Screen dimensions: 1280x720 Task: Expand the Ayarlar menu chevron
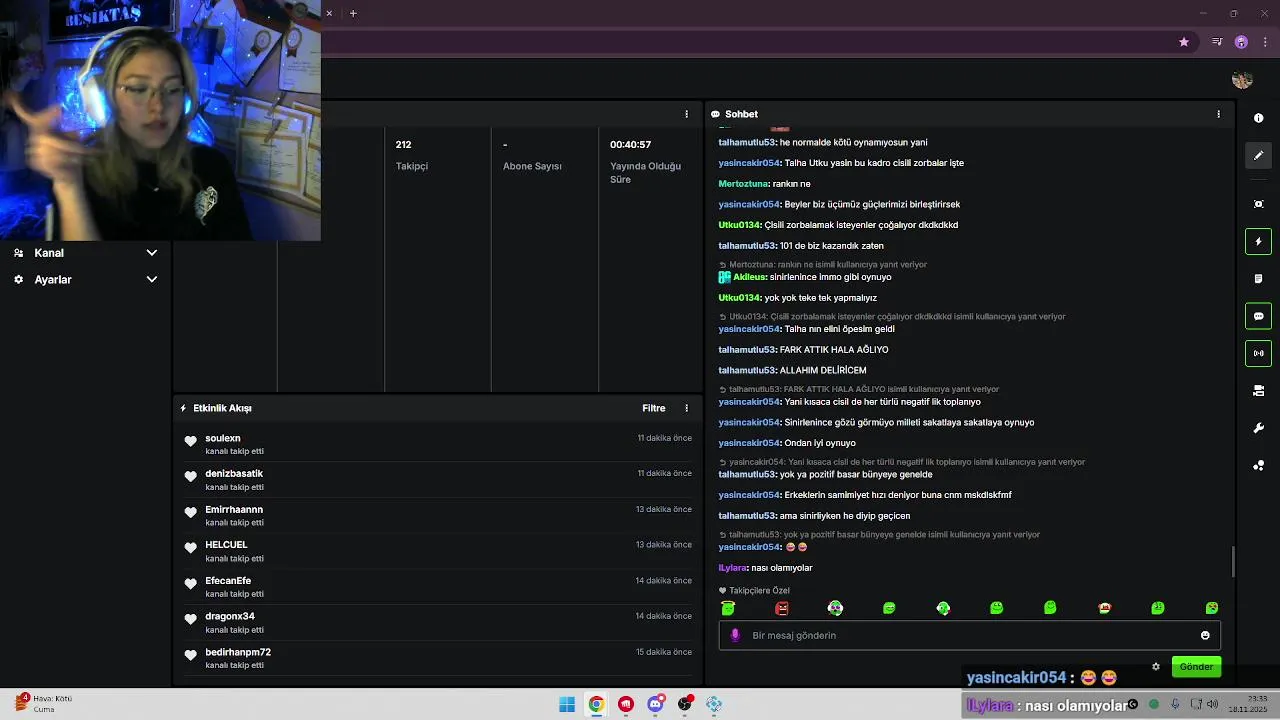pos(152,280)
